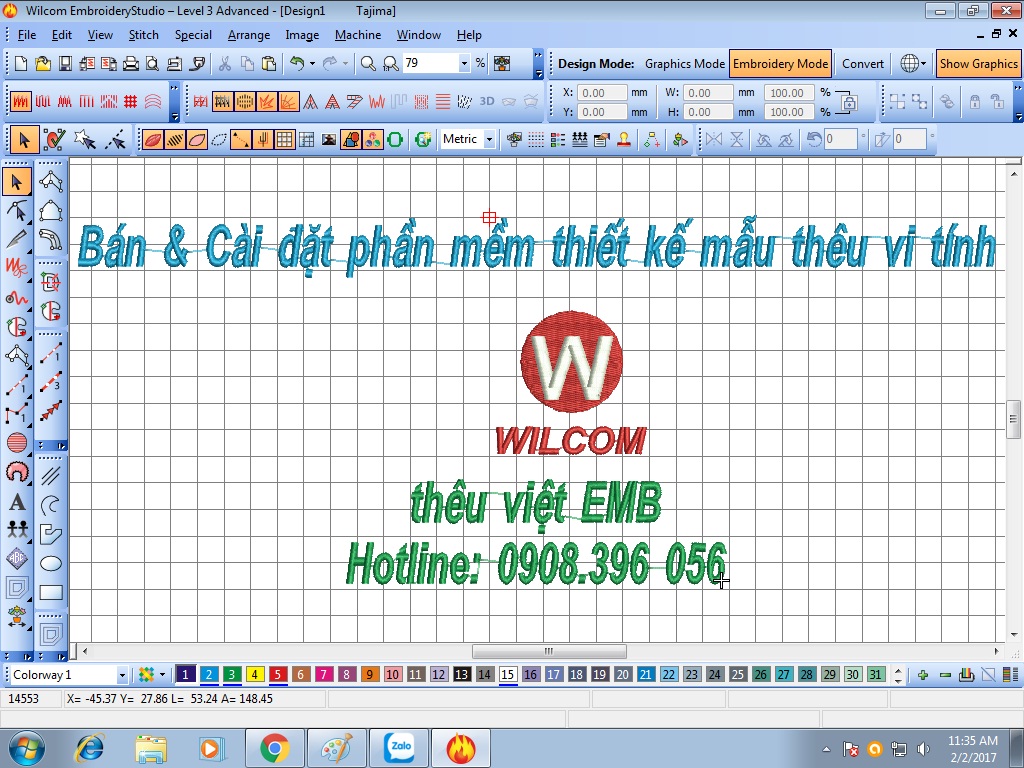Image resolution: width=1024 pixels, height=768 pixels.
Task: Select colour swatch 2 (blue)
Action: click(209, 674)
